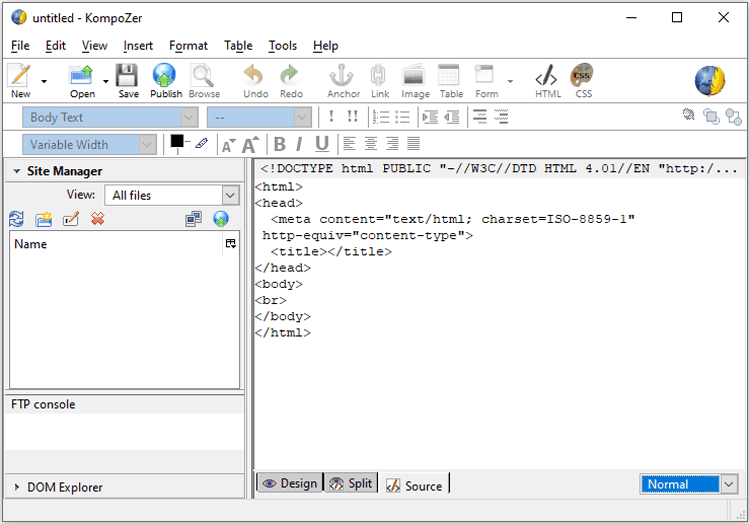Decrease font size with smaller A

click(x=228, y=145)
